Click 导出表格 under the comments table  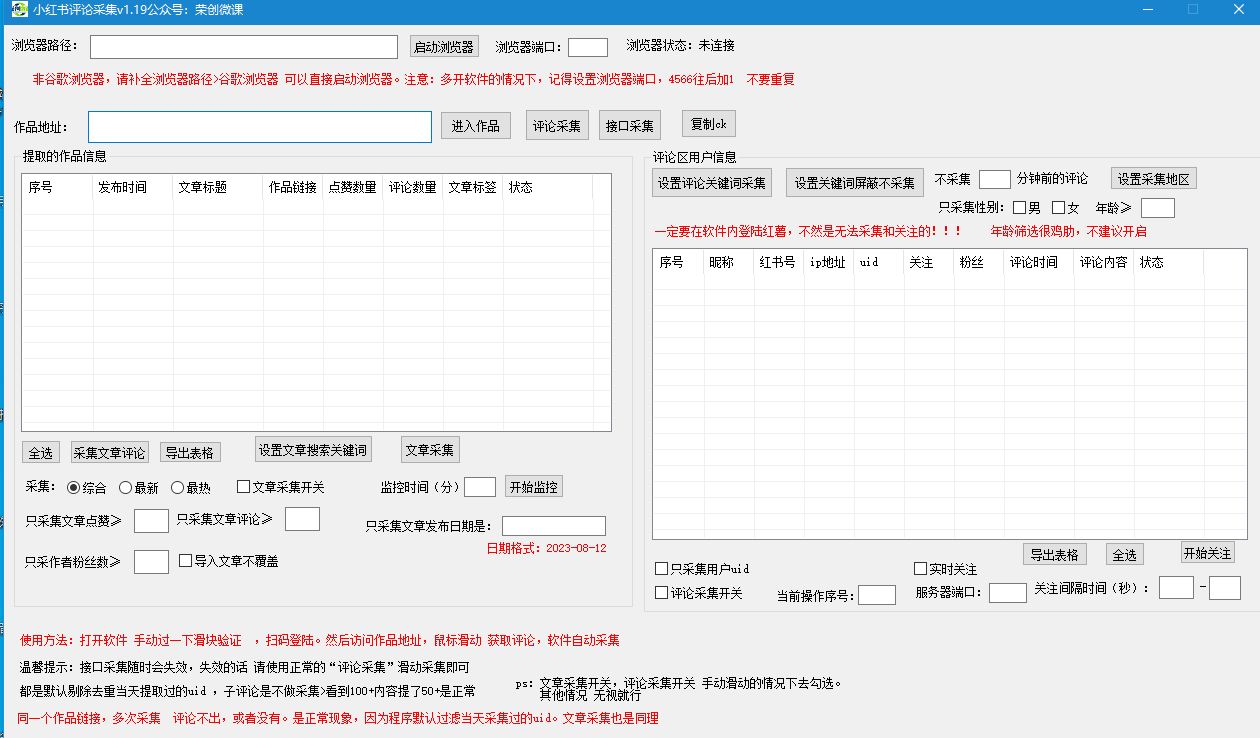pyautogui.click(x=1055, y=555)
